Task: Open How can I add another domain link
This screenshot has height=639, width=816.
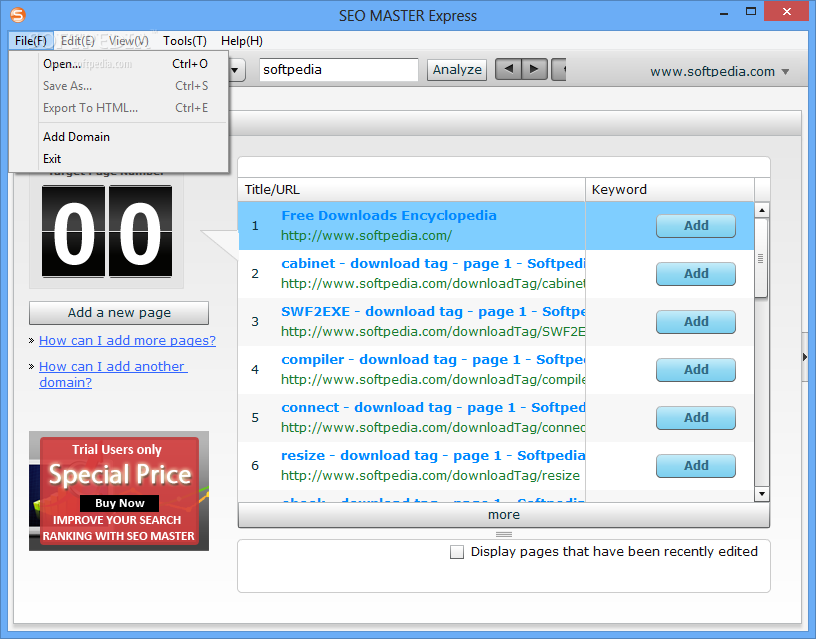Action: tap(113, 374)
